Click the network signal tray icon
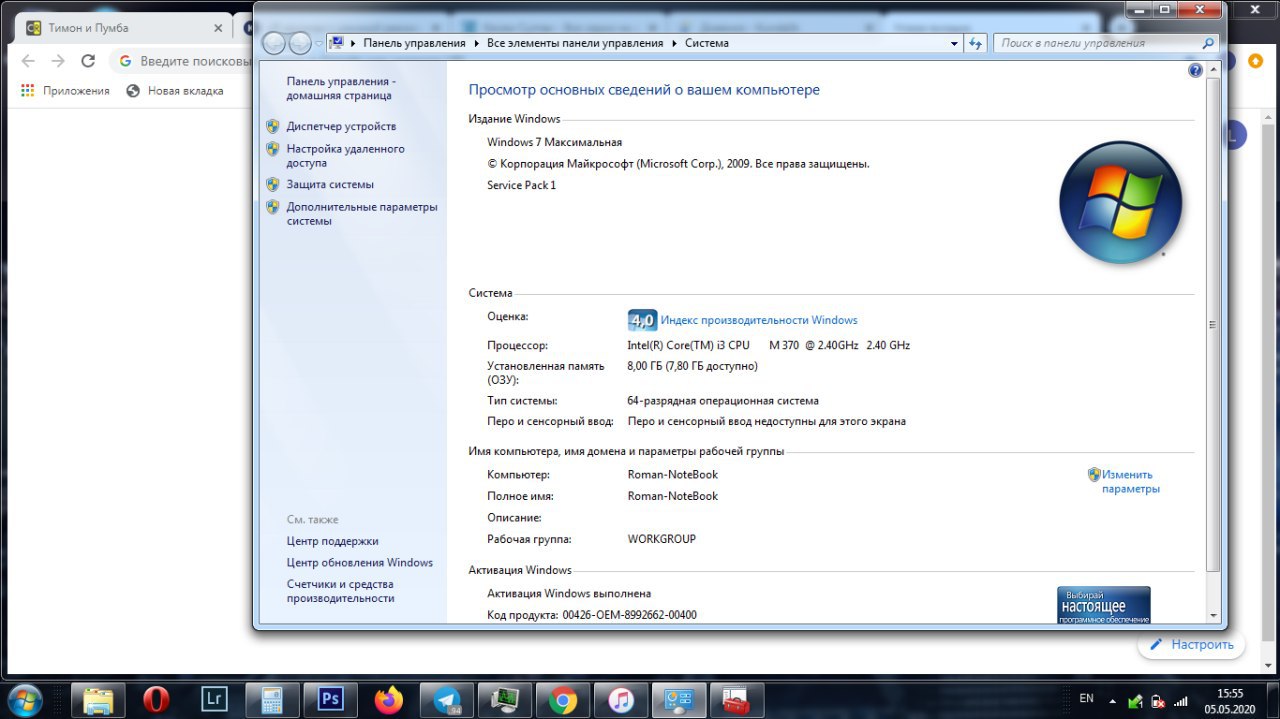This screenshot has width=1280, height=719. tap(1181, 700)
